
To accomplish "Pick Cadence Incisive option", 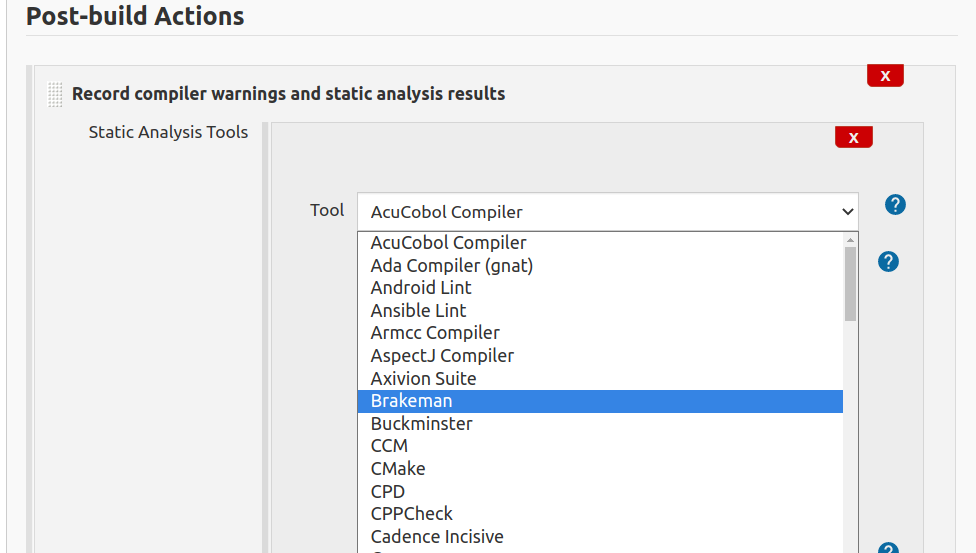I will pyautogui.click(x=600, y=537).
